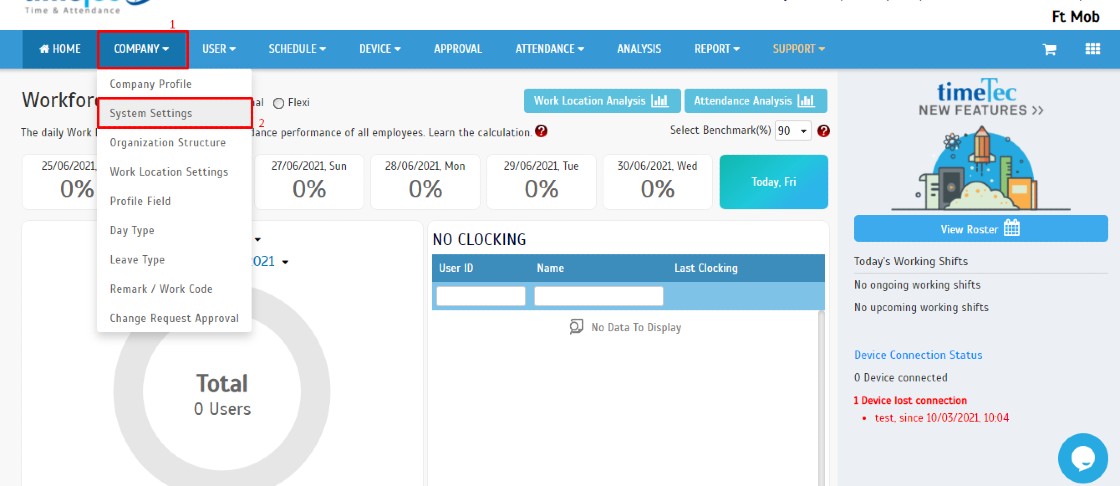Expand the USER menu
1120x486 pixels.
[x=219, y=49]
